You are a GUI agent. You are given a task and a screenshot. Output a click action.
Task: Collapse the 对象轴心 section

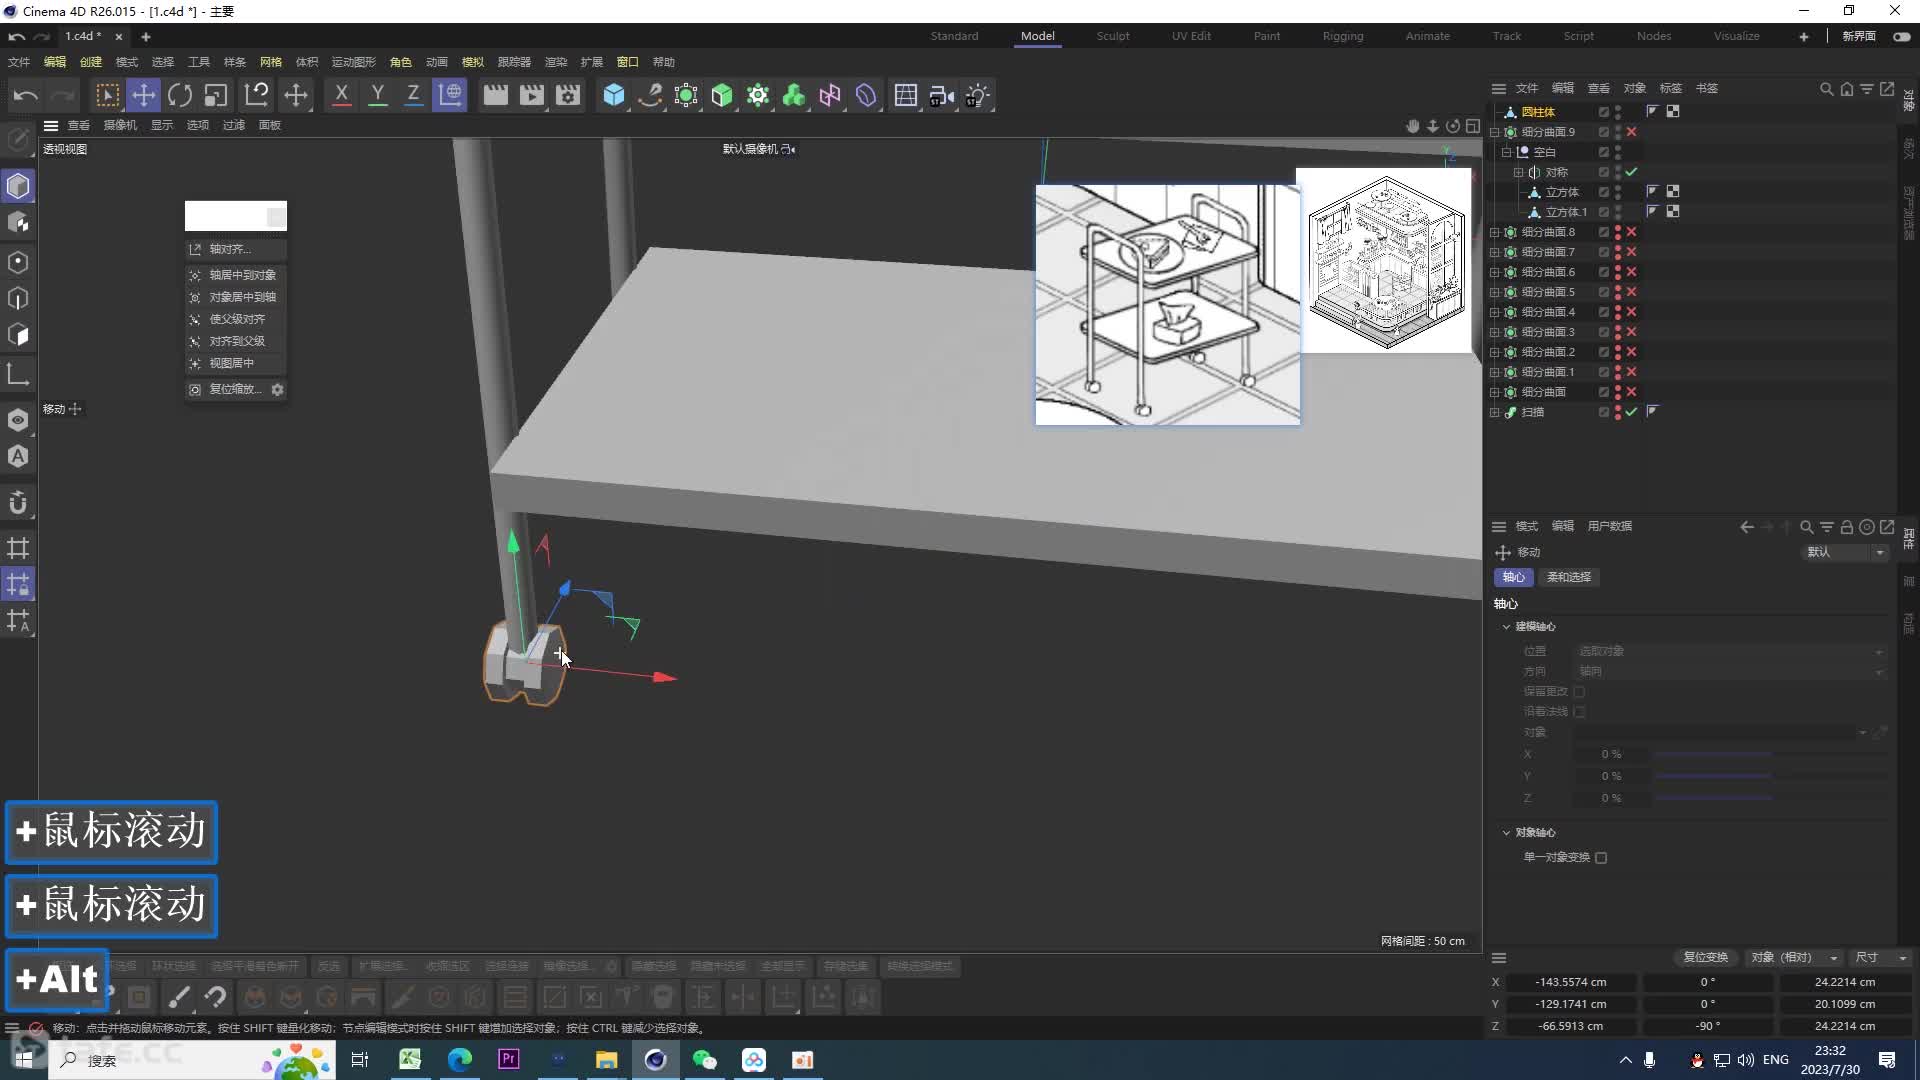1506,833
